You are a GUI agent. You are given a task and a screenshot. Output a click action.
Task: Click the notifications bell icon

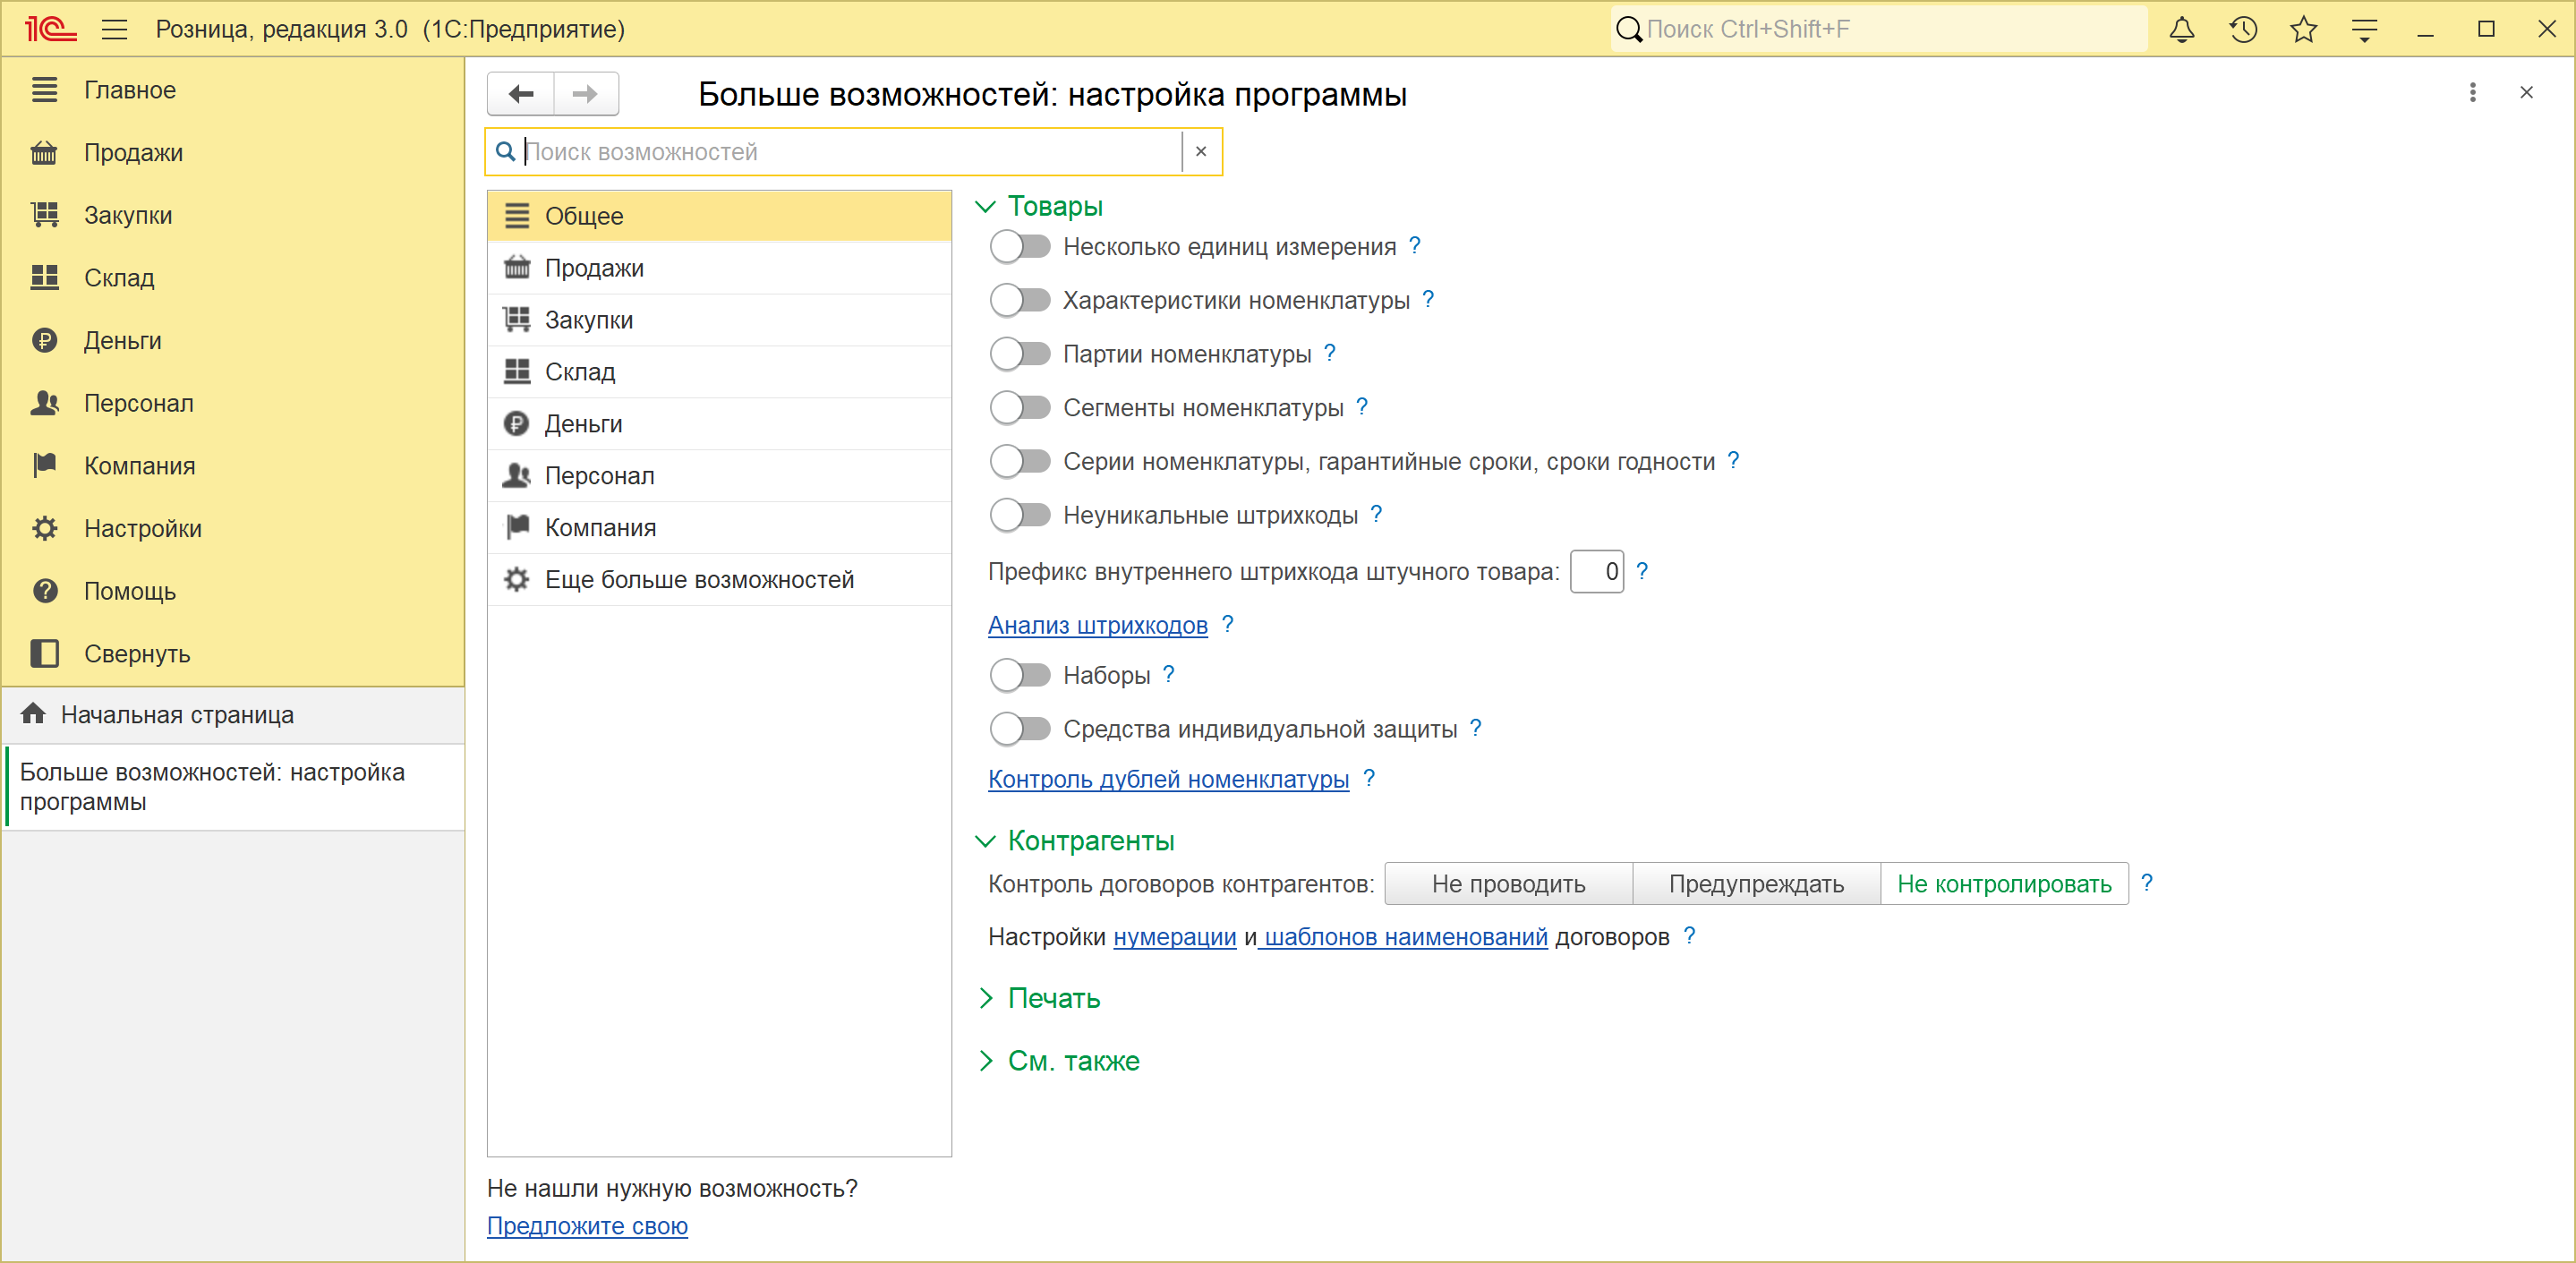[x=2181, y=29]
